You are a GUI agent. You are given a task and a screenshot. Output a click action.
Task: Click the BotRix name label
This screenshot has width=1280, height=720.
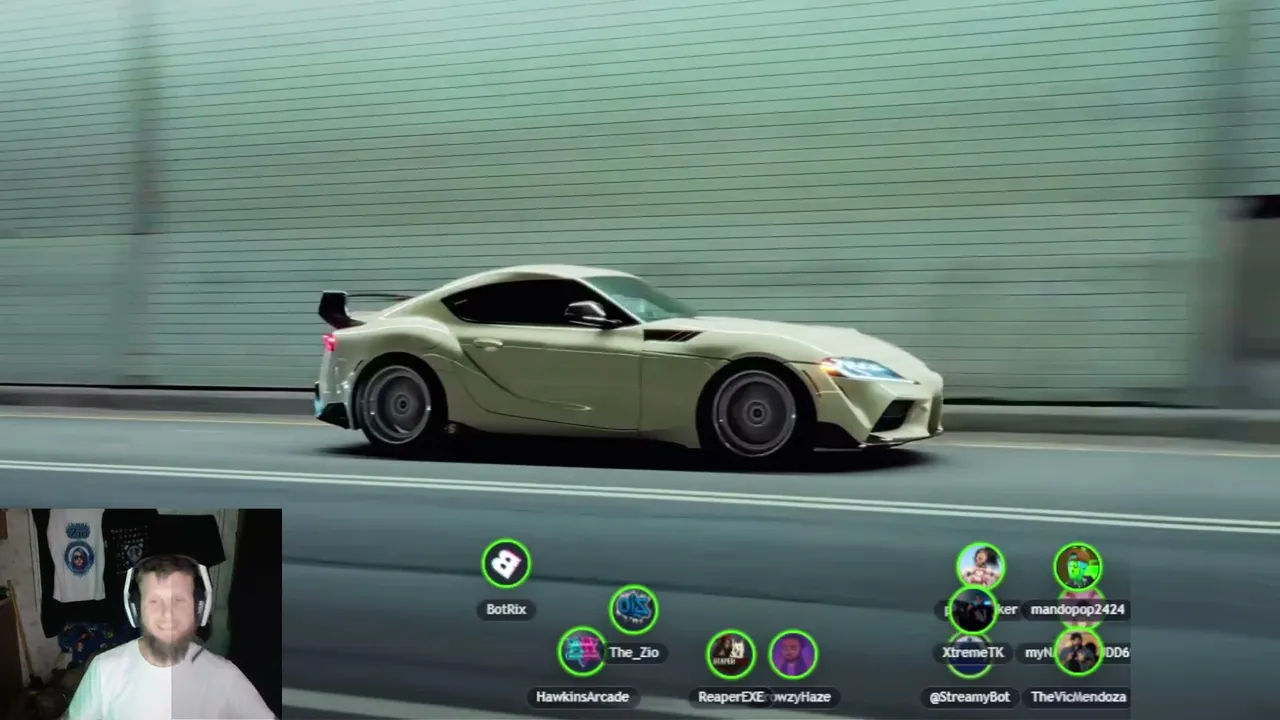point(506,609)
